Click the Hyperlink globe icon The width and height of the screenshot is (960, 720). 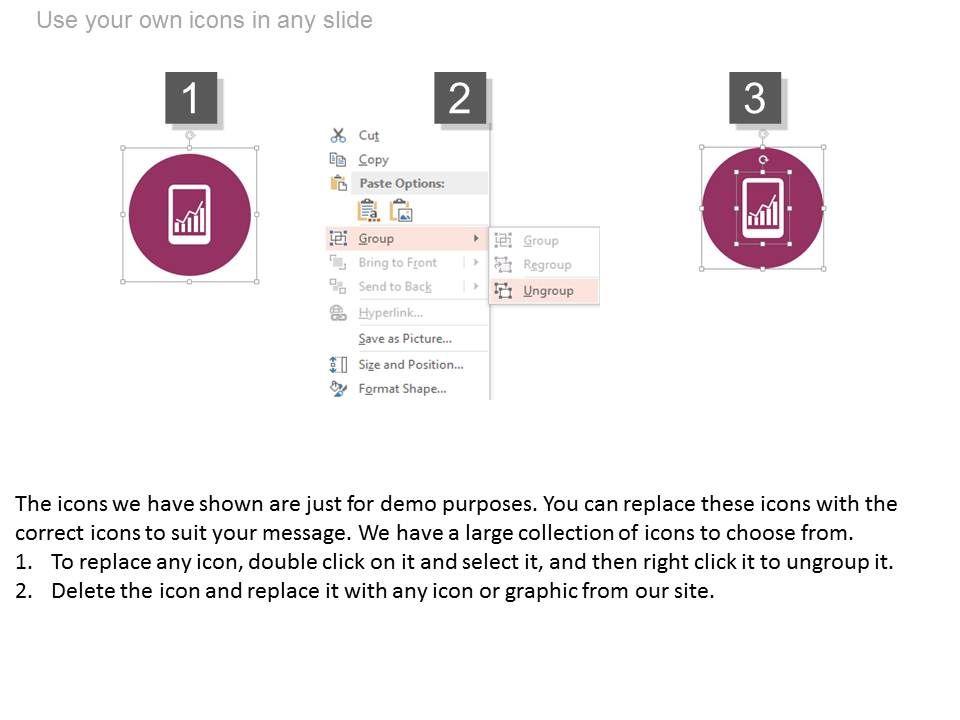pyautogui.click(x=338, y=313)
